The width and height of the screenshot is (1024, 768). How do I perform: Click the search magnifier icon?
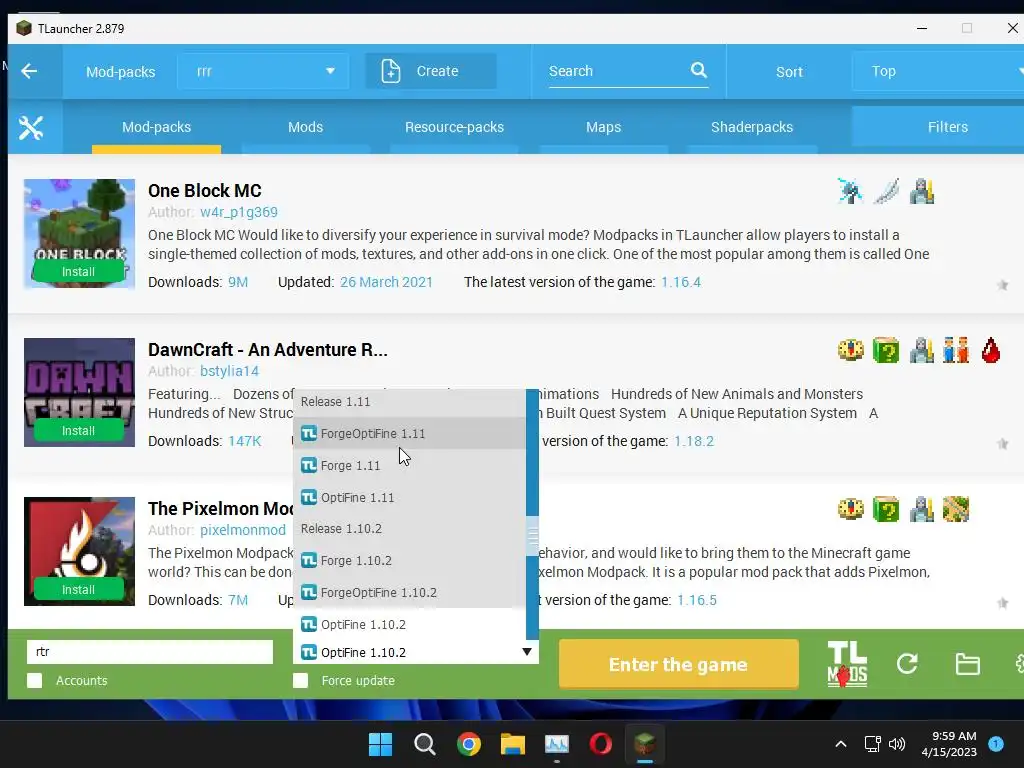[x=699, y=70]
